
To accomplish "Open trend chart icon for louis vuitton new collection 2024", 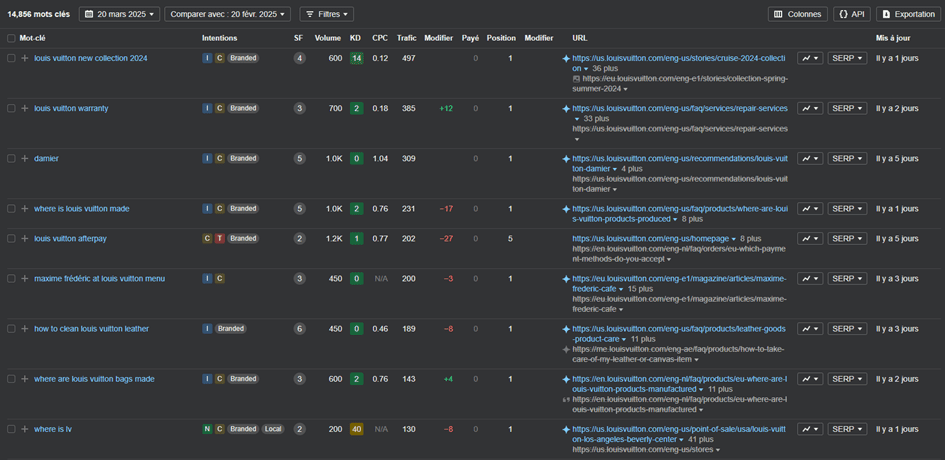I will point(810,58).
